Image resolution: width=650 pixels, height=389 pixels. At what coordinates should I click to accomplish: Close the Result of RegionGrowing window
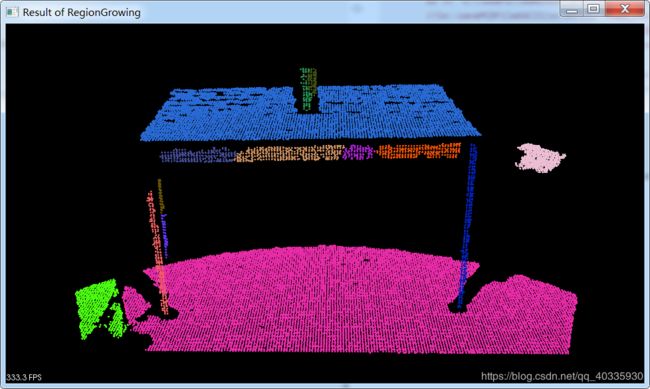pos(624,9)
